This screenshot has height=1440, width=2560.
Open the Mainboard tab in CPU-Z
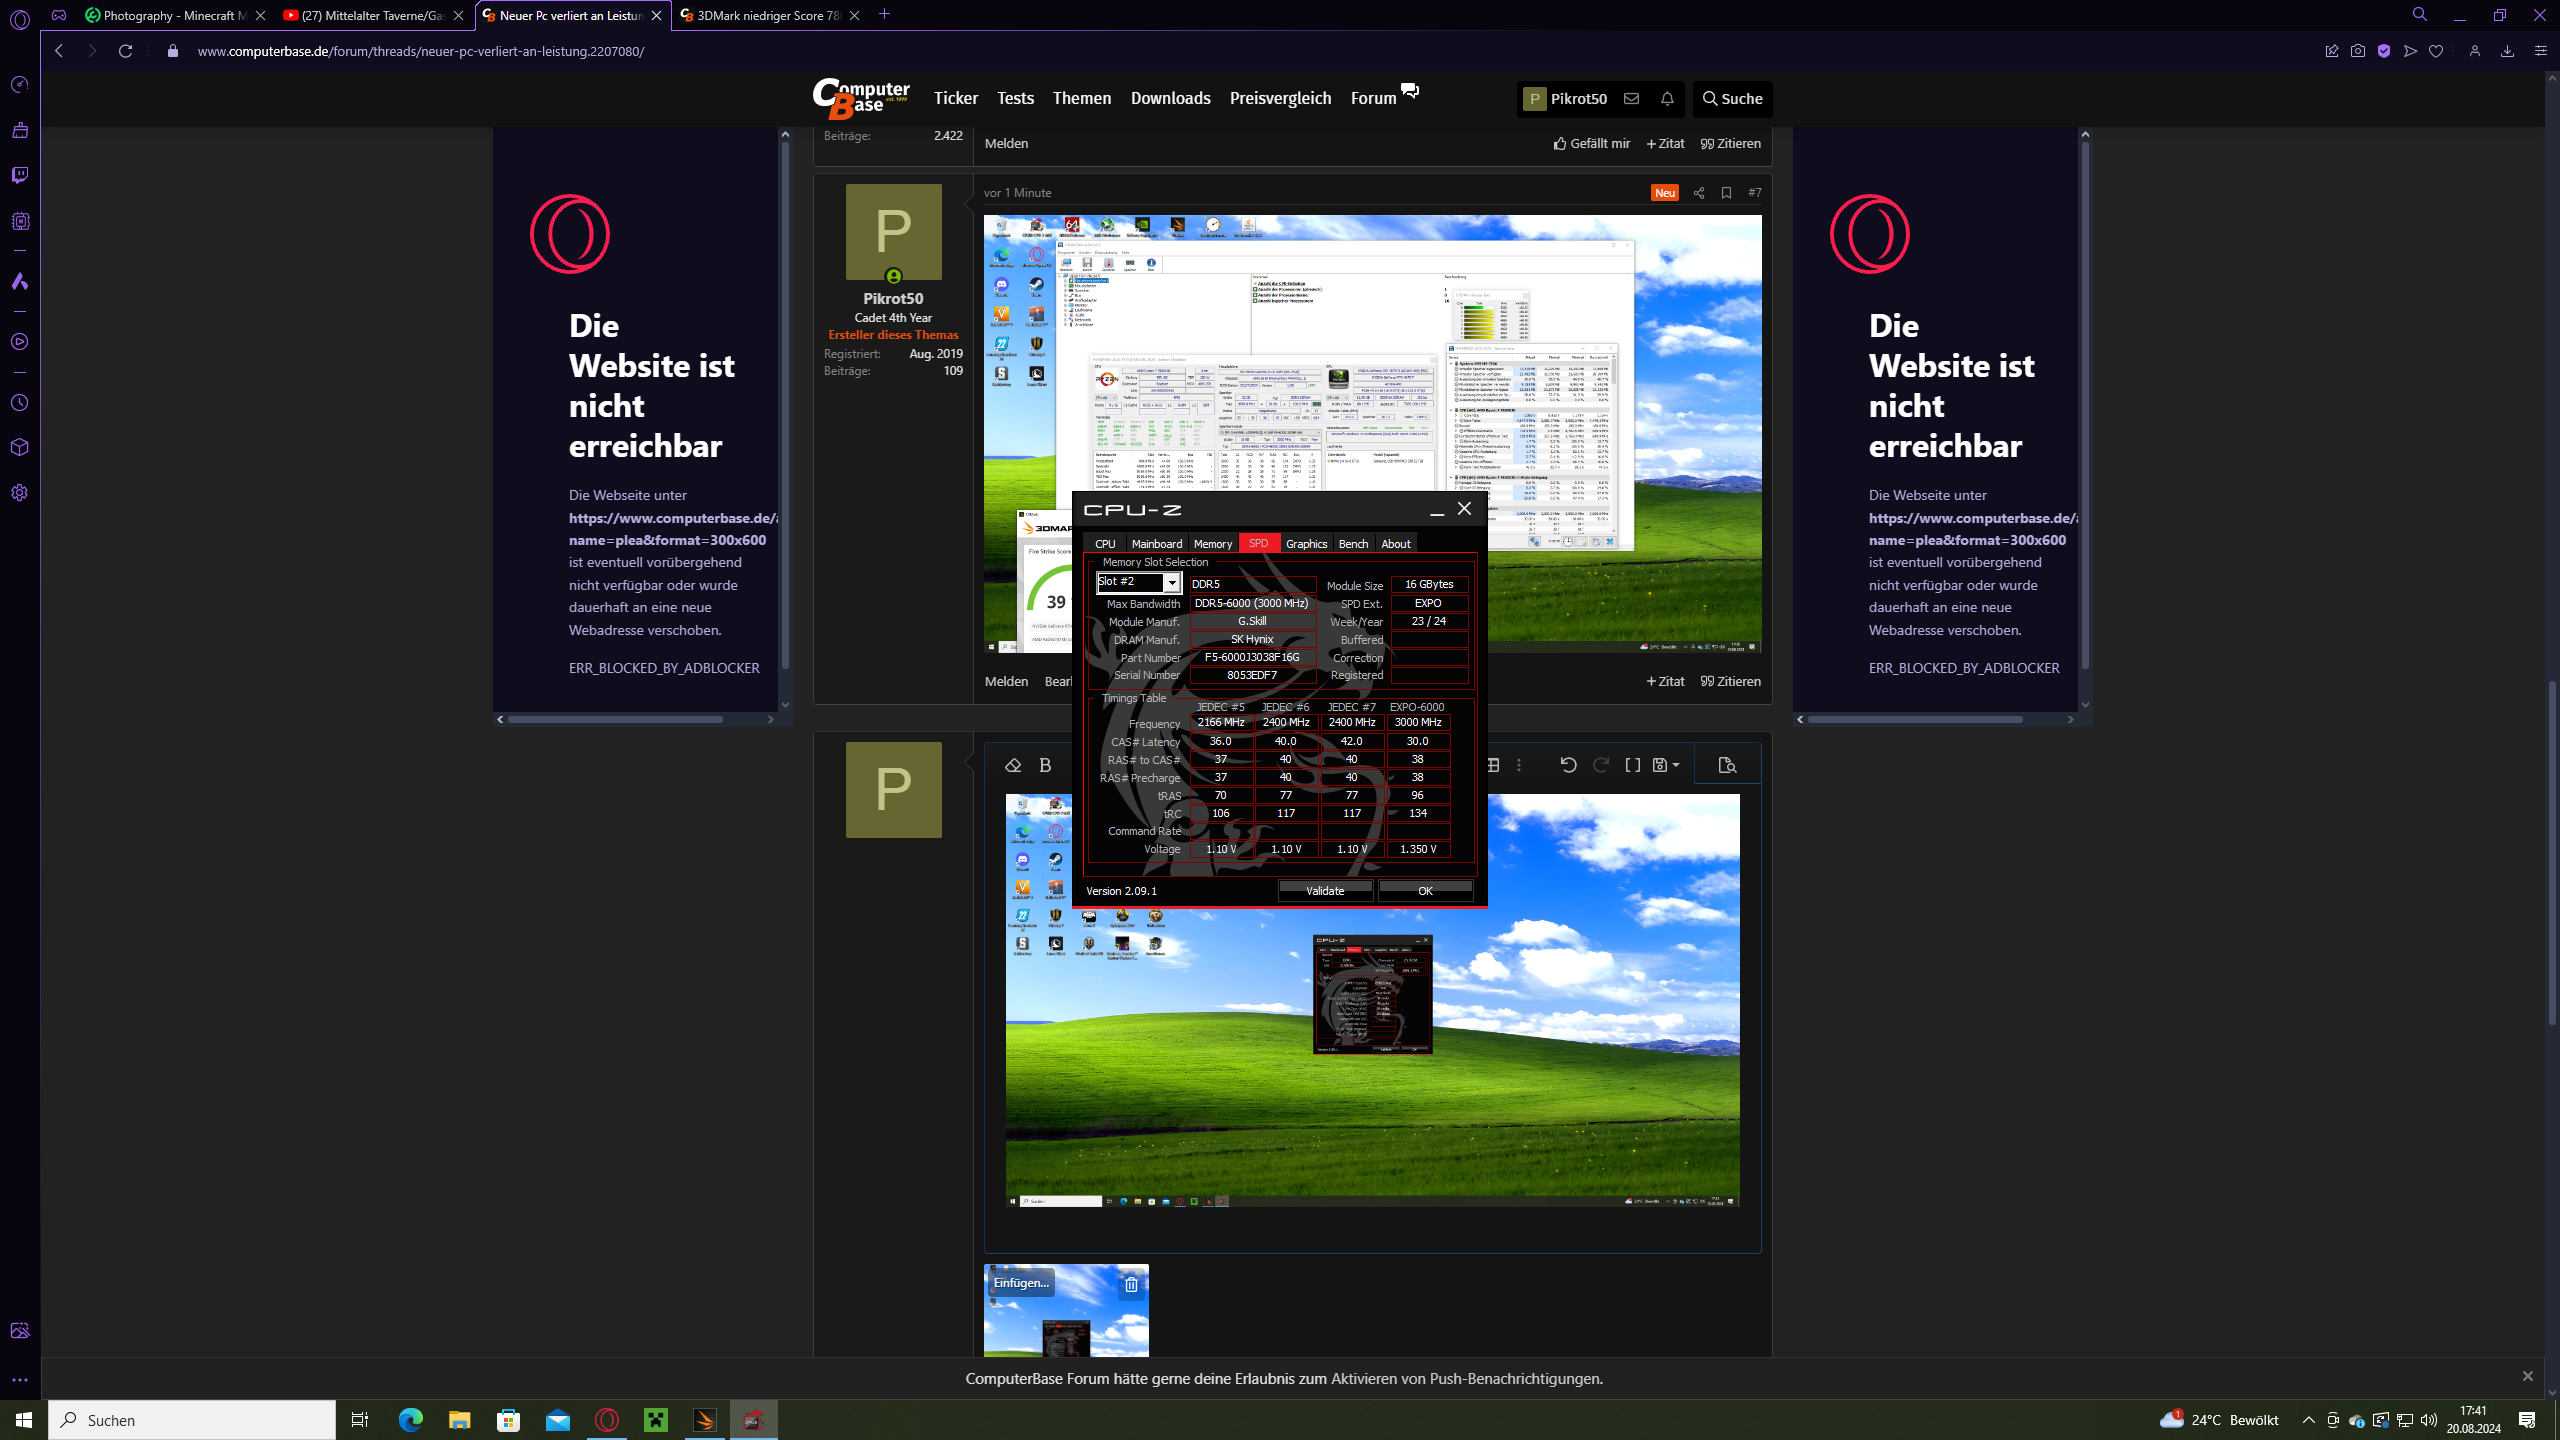click(x=1156, y=544)
